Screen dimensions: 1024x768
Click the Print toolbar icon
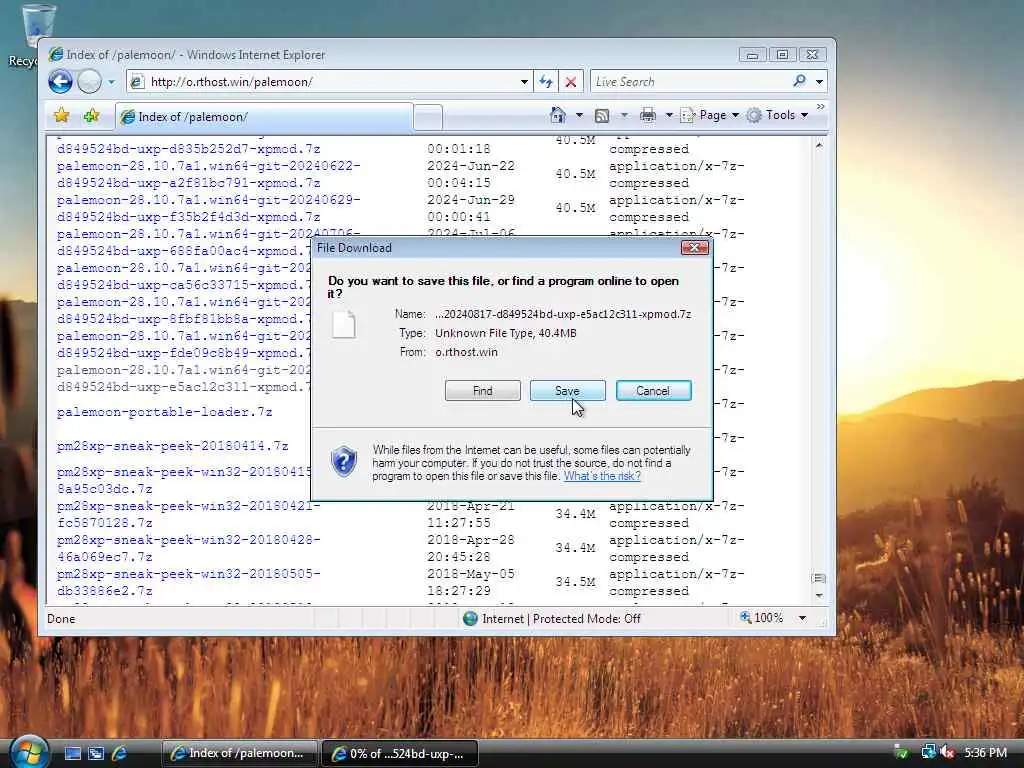tap(648, 116)
